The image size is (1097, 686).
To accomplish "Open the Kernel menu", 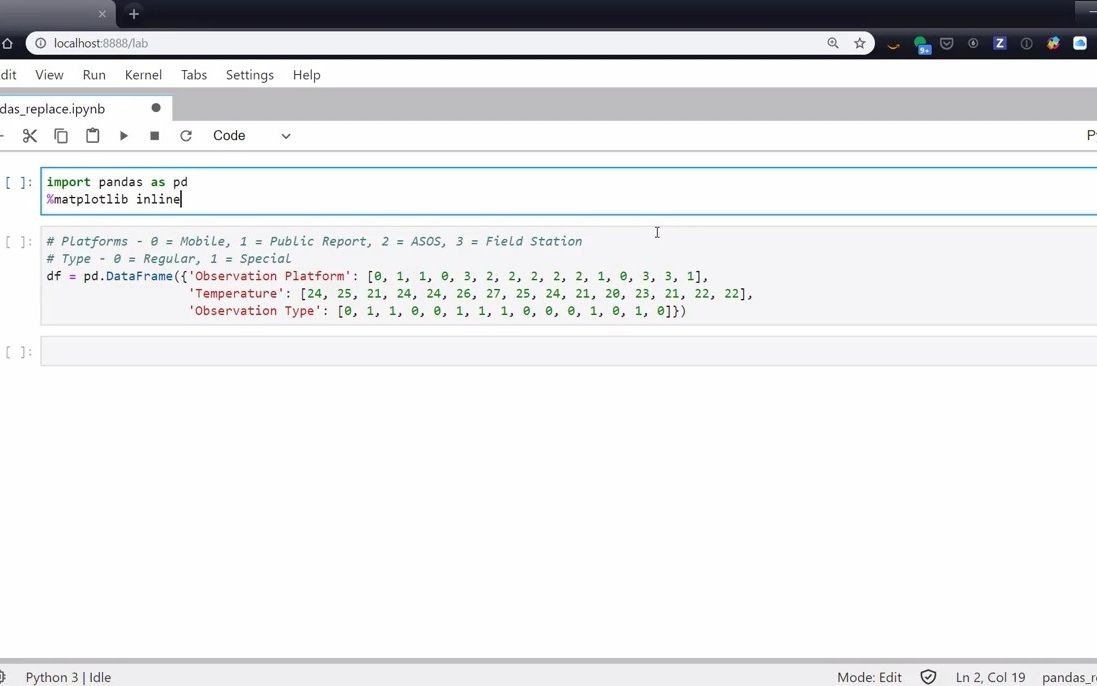I will (143, 74).
